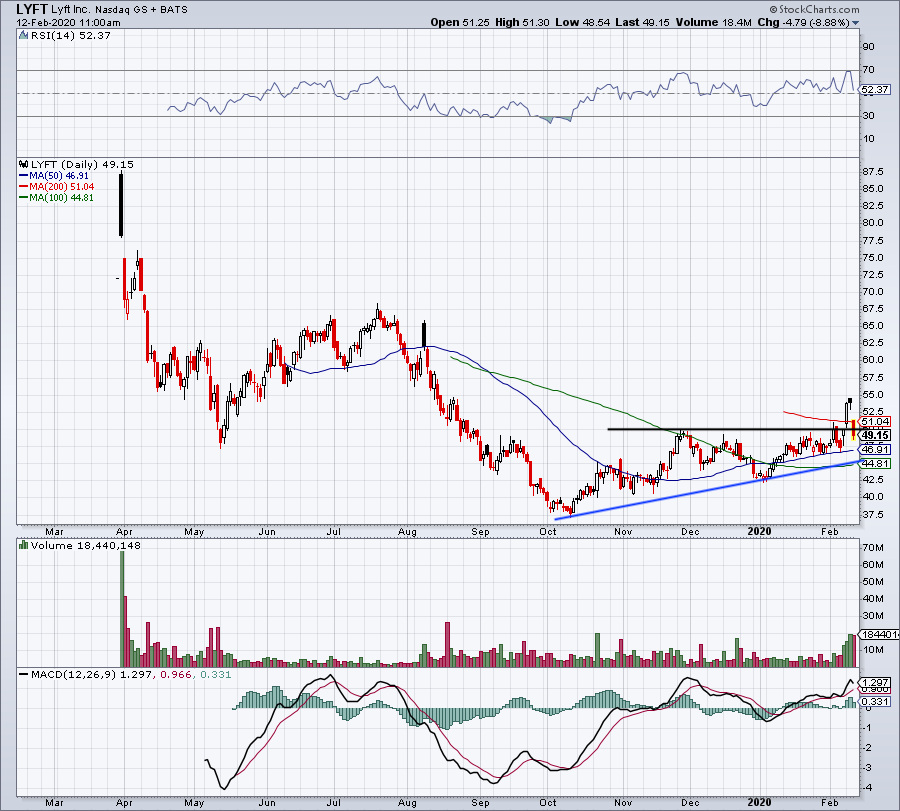The height and width of the screenshot is (811, 900).
Task: Click the LYFT candlestick legend icon
Action: click(23, 164)
